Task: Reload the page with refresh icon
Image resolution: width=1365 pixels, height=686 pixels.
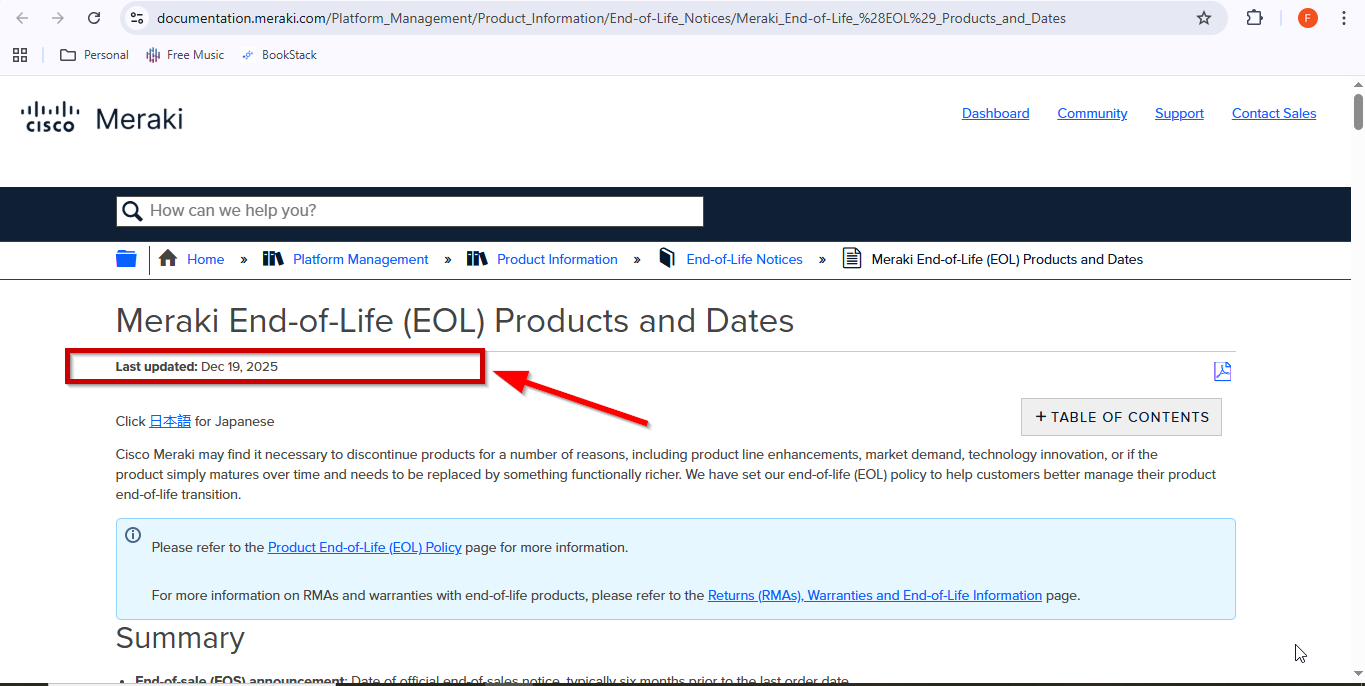Action: click(x=94, y=18)
